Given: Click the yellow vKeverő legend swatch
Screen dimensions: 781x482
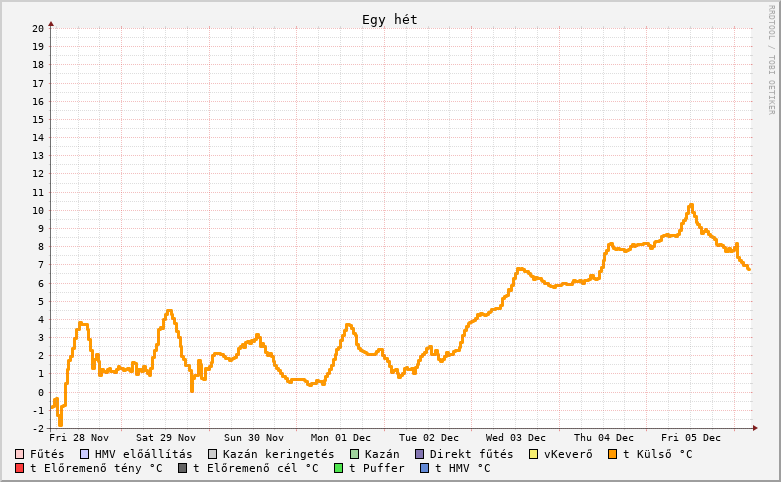Looking at the screenshot, I should coord(533,454).
